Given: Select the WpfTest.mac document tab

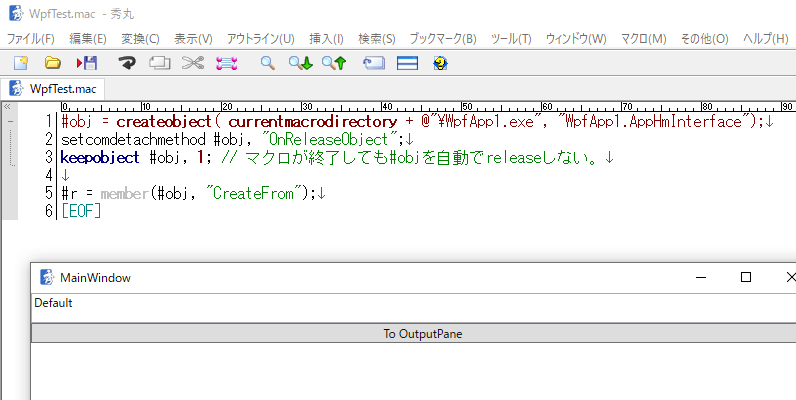Looking at the screenshot, I should (x=53, y=88).
